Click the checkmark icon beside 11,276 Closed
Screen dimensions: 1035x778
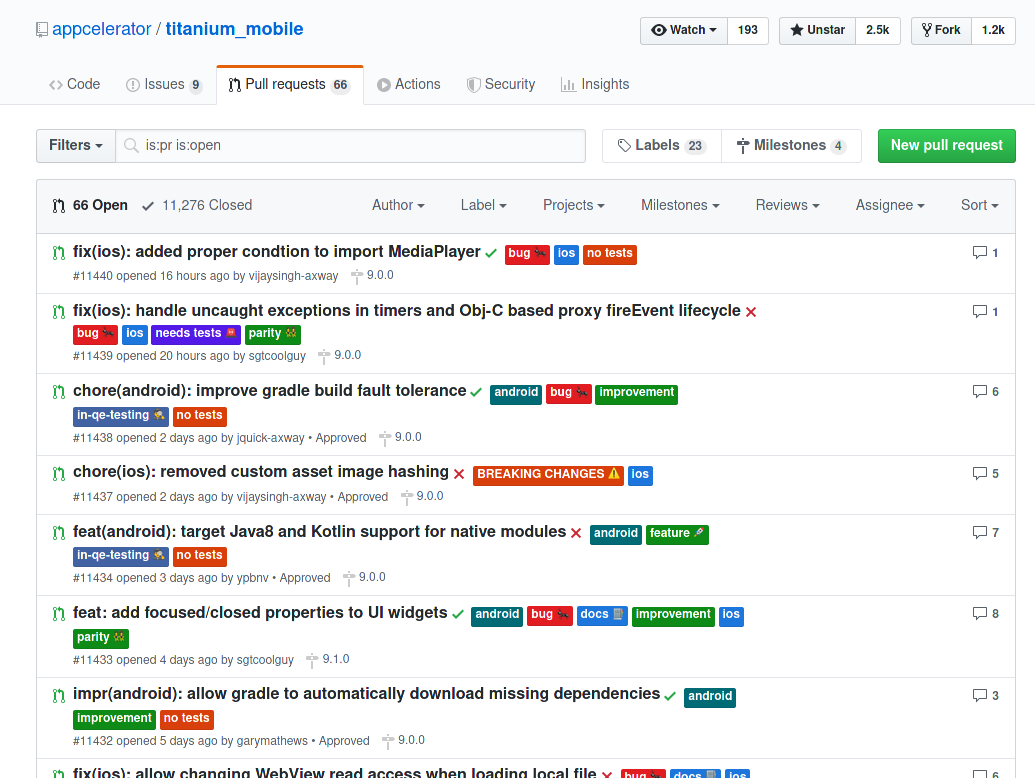[x=148, y=206]
